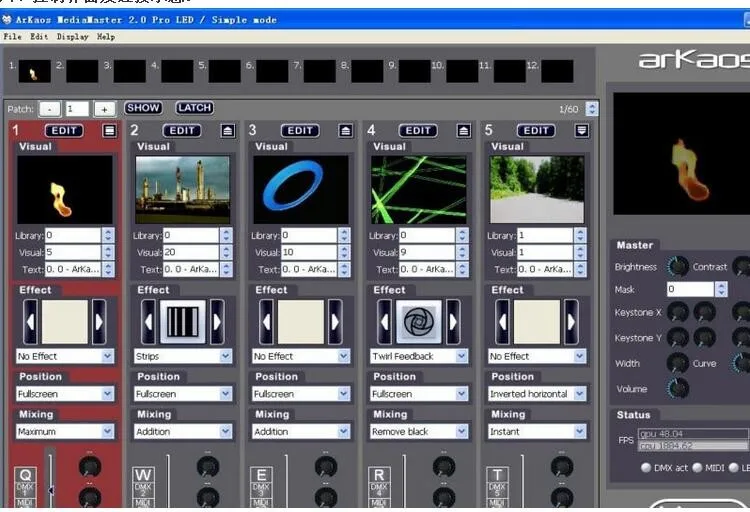Click the Strips effect icon on layer 2
This screenshot has width=750, height=512.
coord(183,322)
